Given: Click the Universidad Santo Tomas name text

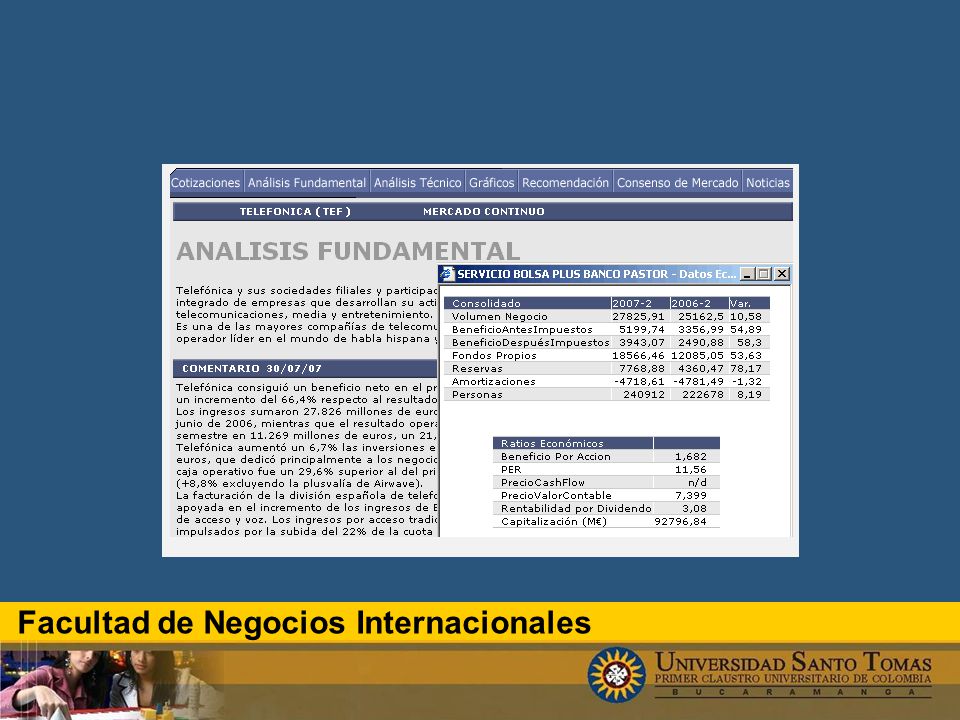Looking at the screenshot, I should [x=793, y=662].
